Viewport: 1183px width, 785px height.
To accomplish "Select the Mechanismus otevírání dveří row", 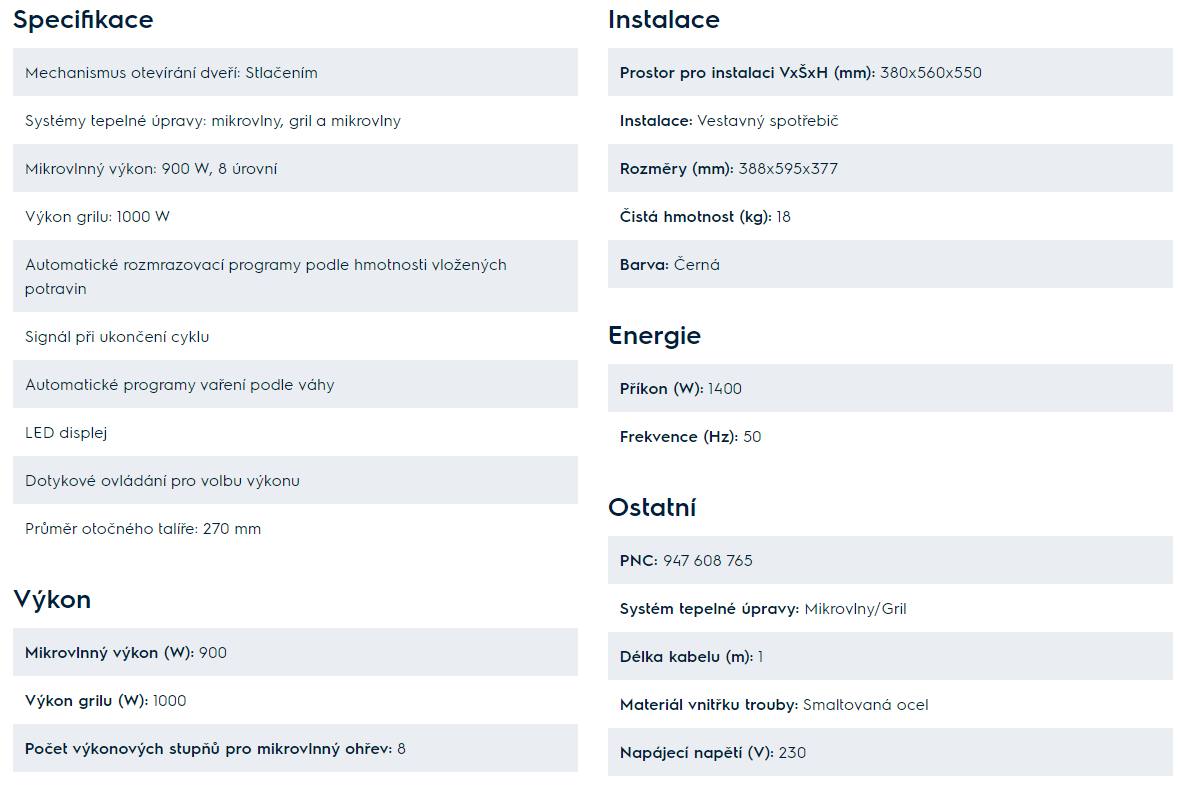I will point(295,72).
